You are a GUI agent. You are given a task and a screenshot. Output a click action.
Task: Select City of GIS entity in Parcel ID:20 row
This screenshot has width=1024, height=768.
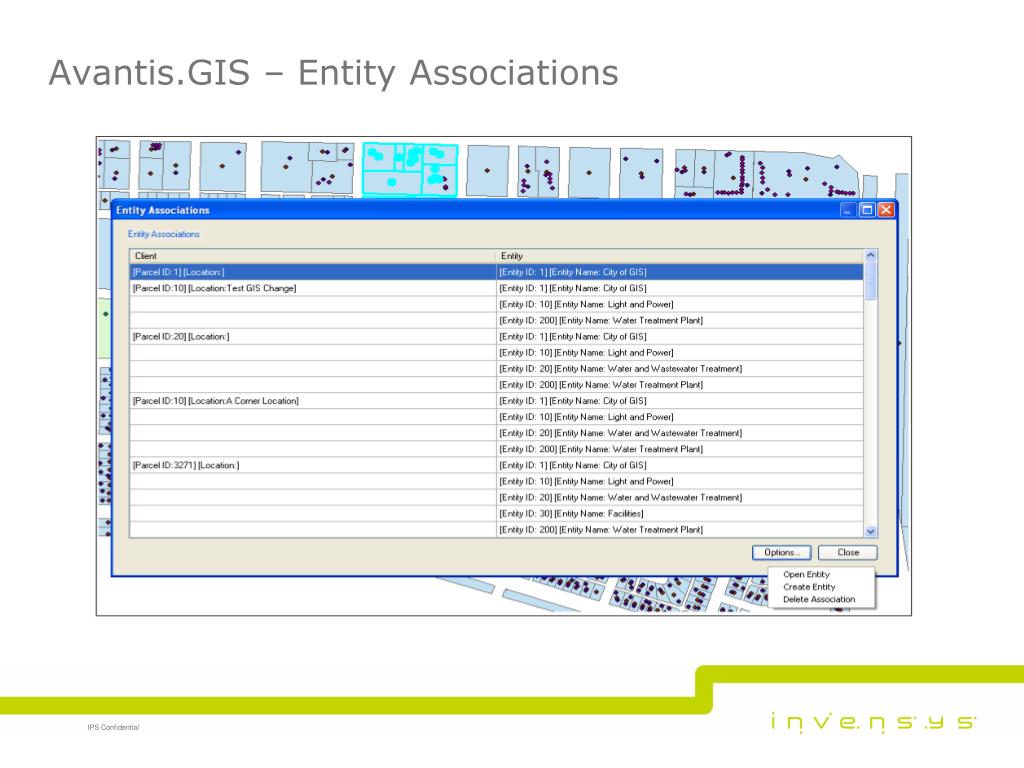680,336
